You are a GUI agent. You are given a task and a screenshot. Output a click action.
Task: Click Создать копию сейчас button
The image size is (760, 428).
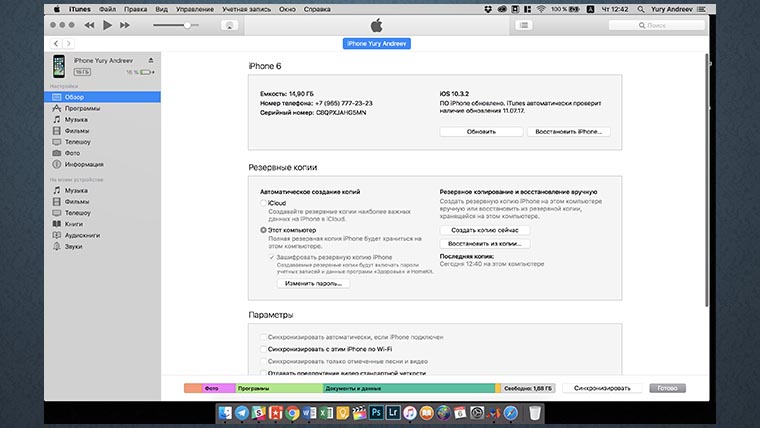point(485,230)
